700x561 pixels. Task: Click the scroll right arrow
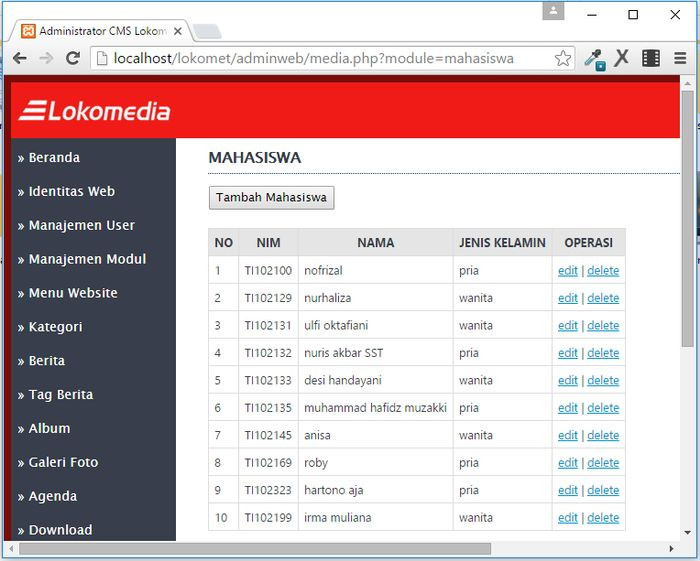point(671,549)
